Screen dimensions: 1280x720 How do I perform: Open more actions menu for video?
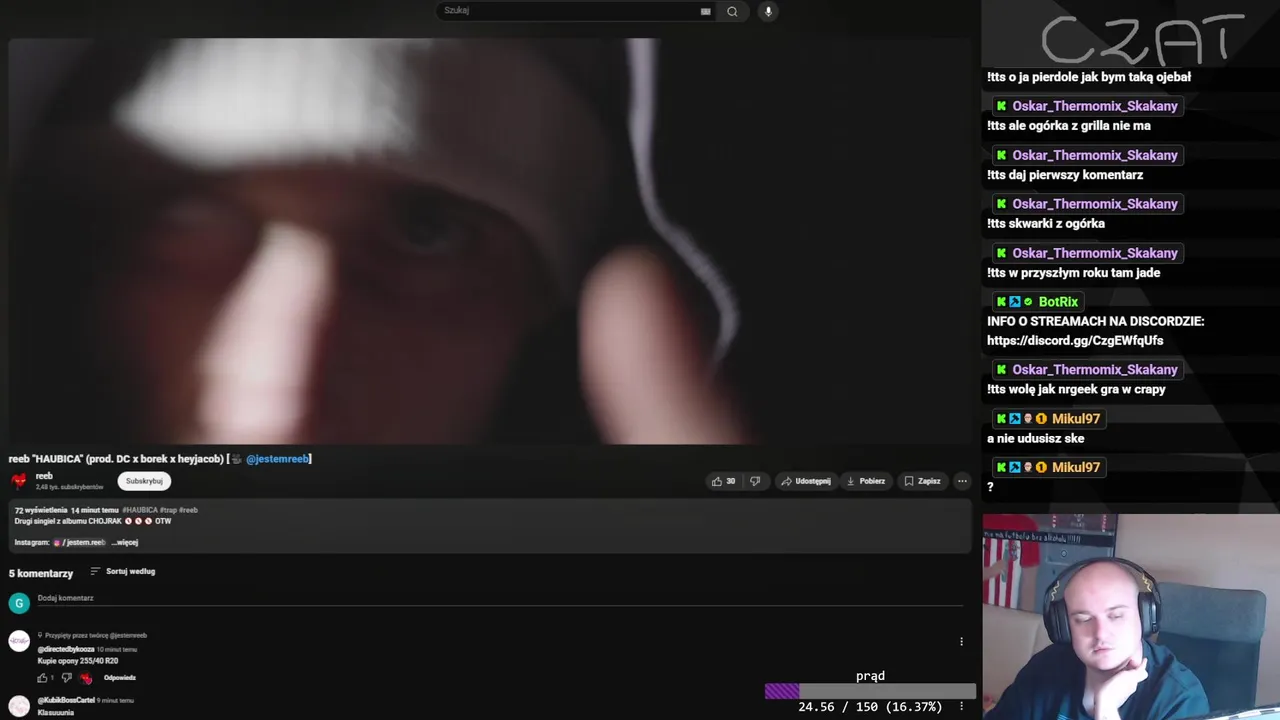(962, 481)
